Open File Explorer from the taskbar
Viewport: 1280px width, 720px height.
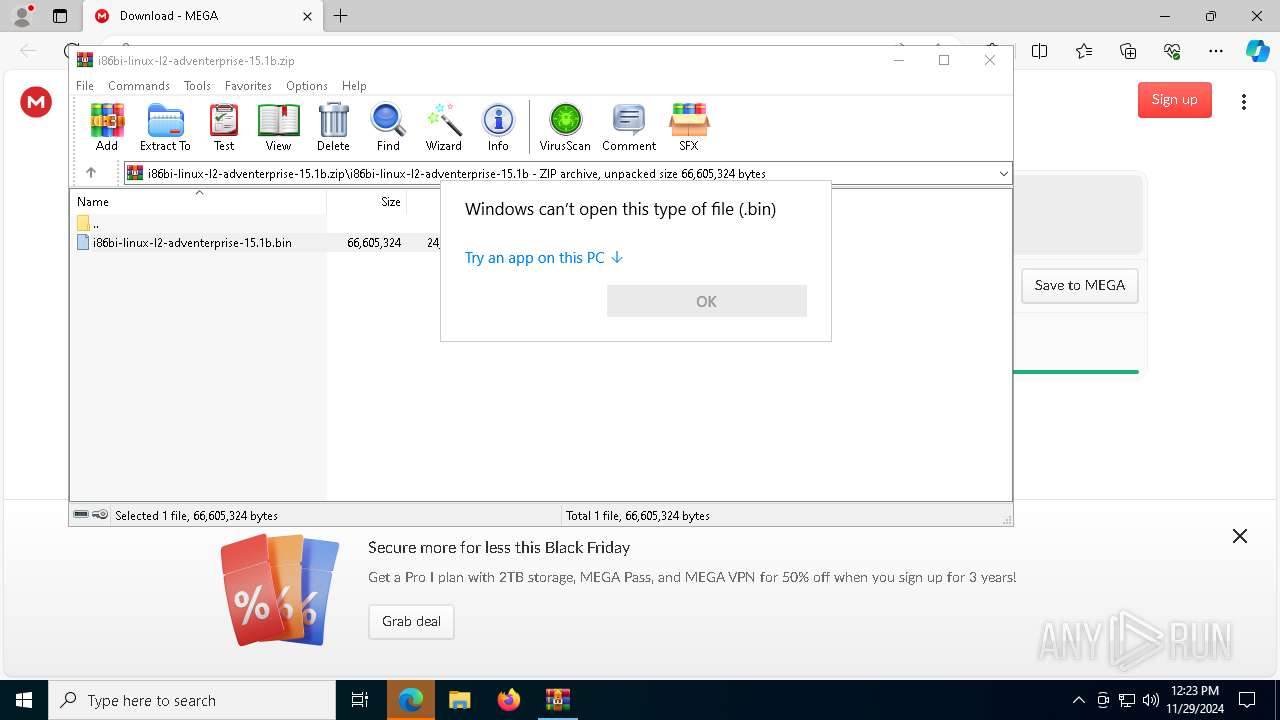[460, 700]
